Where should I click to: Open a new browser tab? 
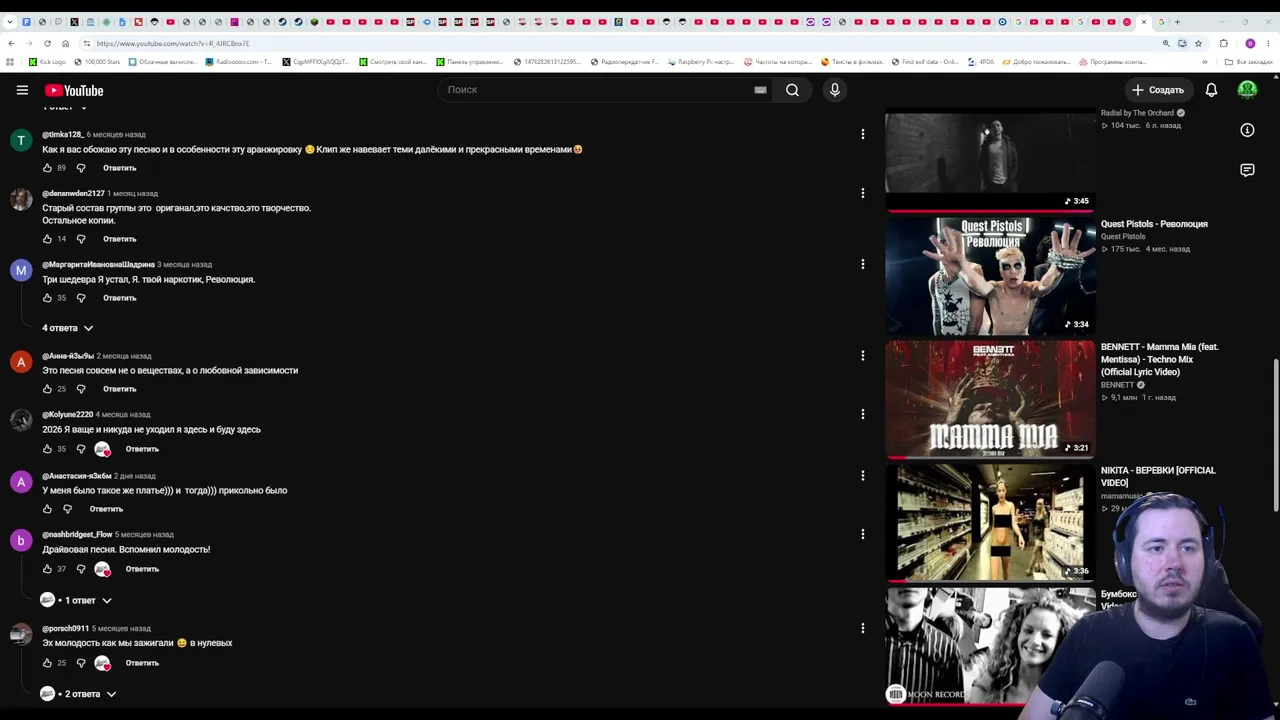pos(1177,22)
